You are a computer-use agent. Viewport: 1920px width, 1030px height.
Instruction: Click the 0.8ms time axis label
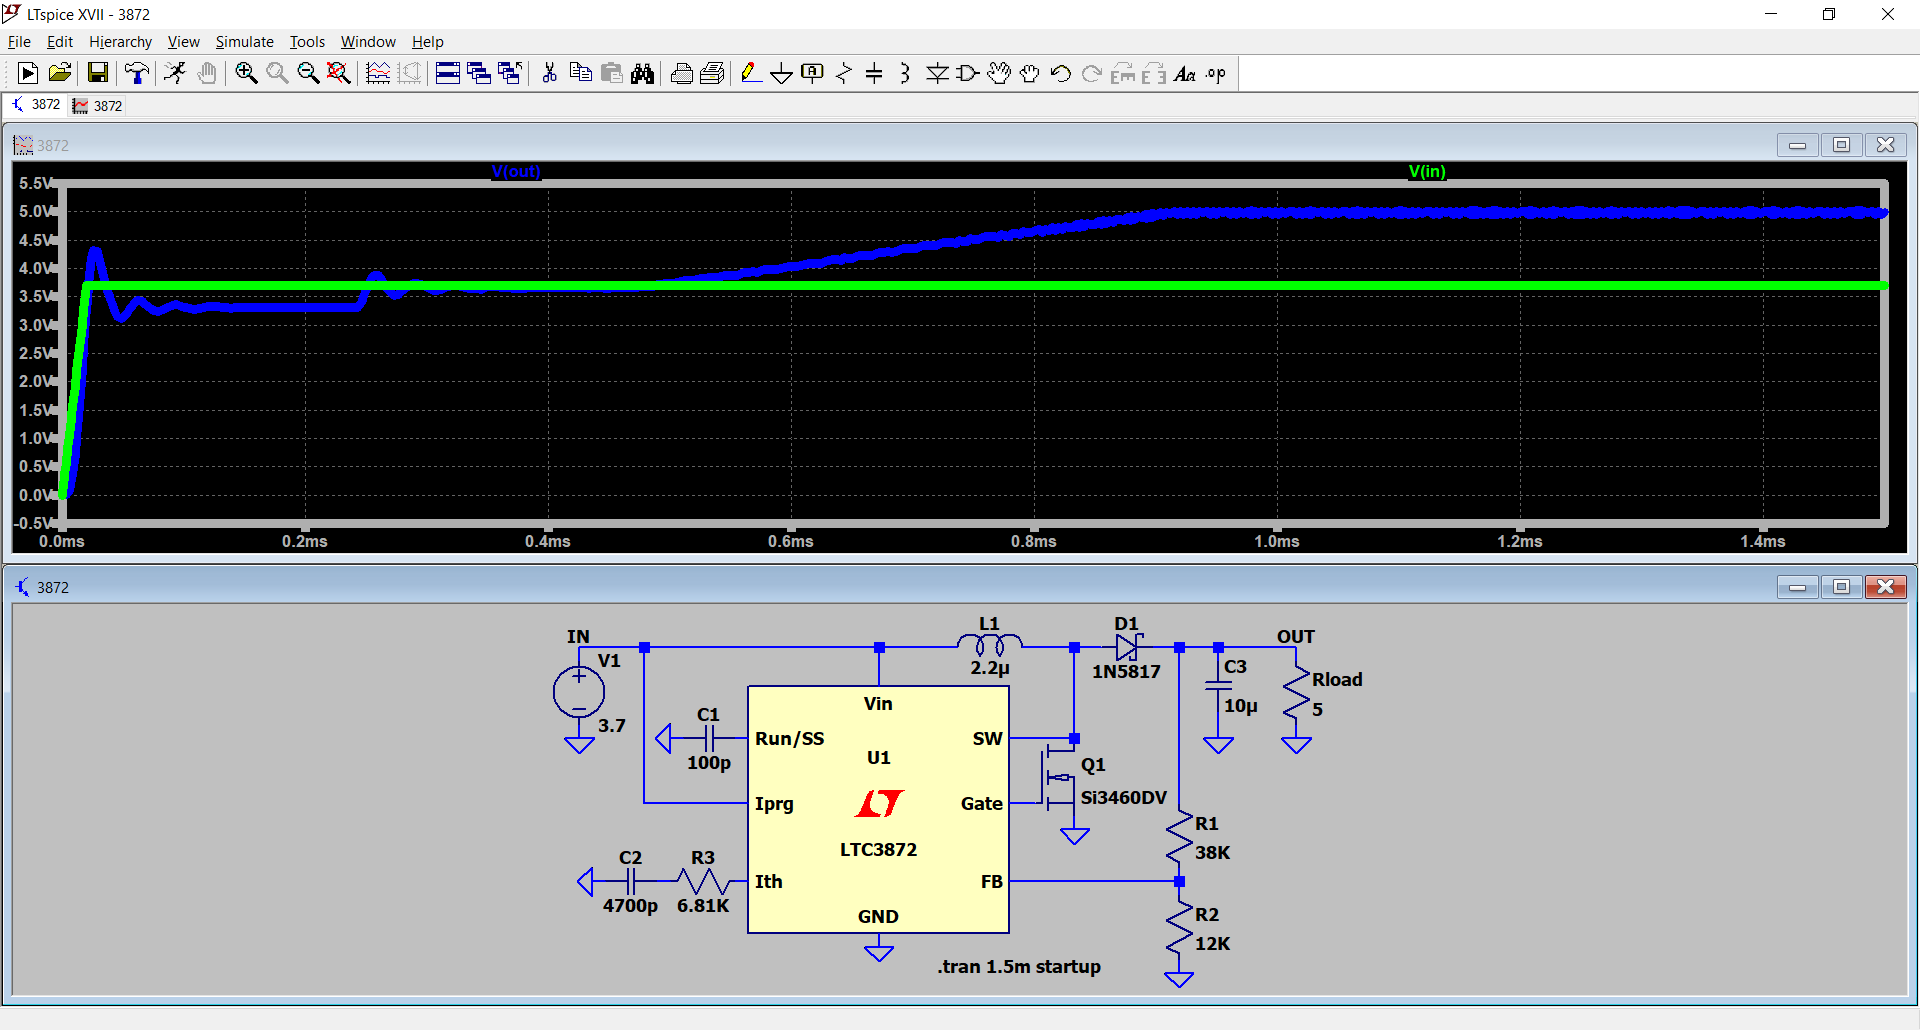tap(1034, 541)
